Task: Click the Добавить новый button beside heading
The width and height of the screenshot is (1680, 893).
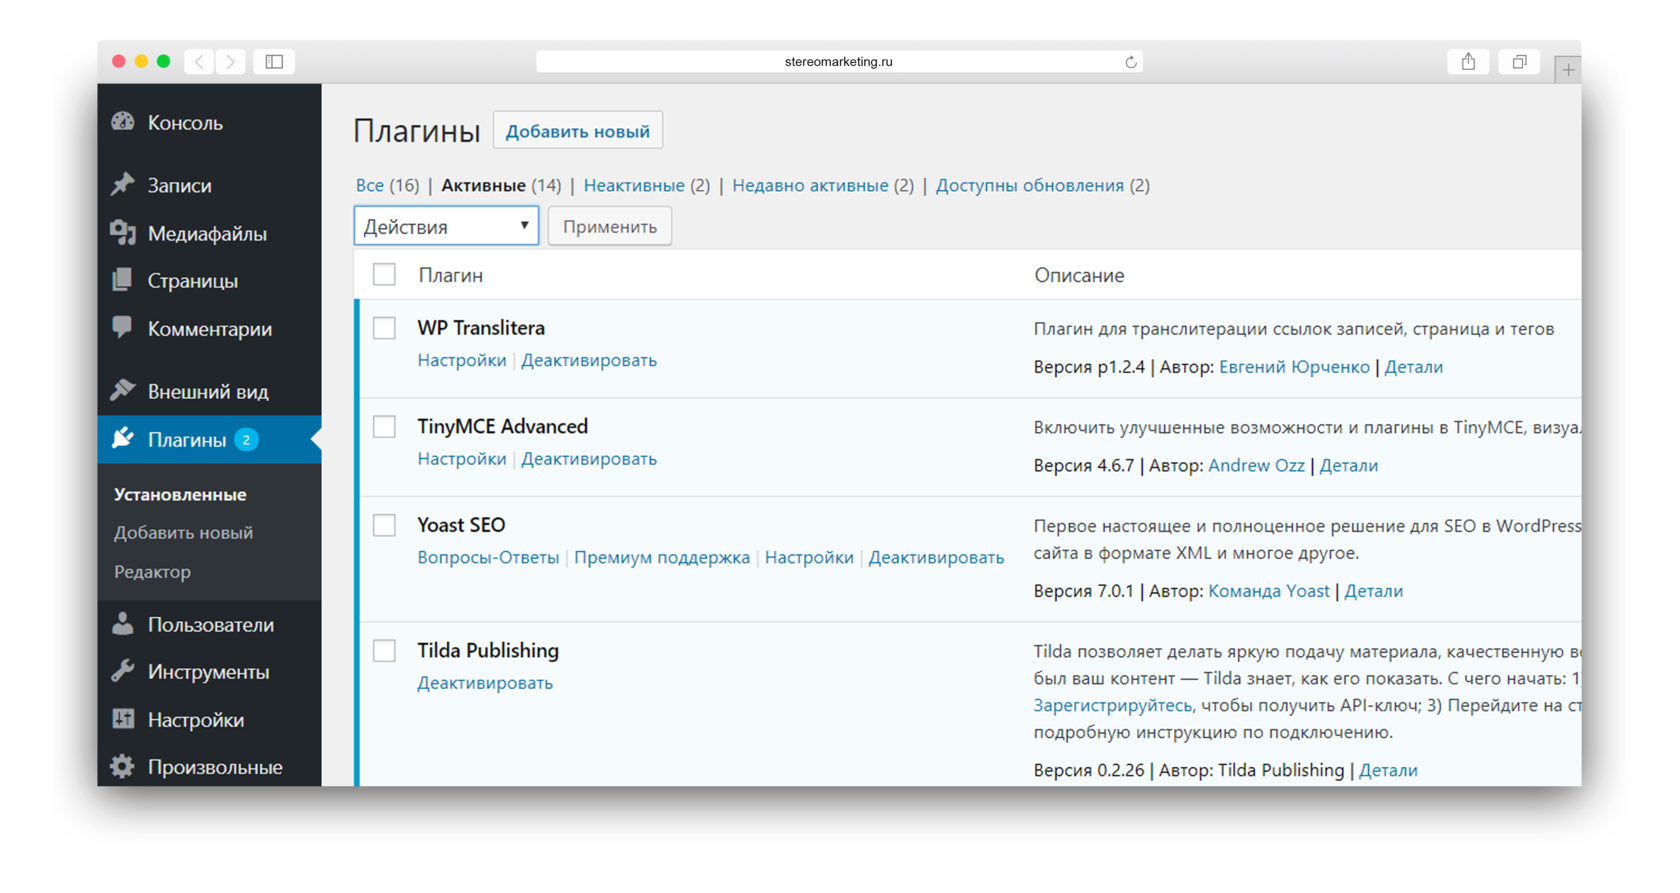Action: pyautogui.click(x=578, y=131)
